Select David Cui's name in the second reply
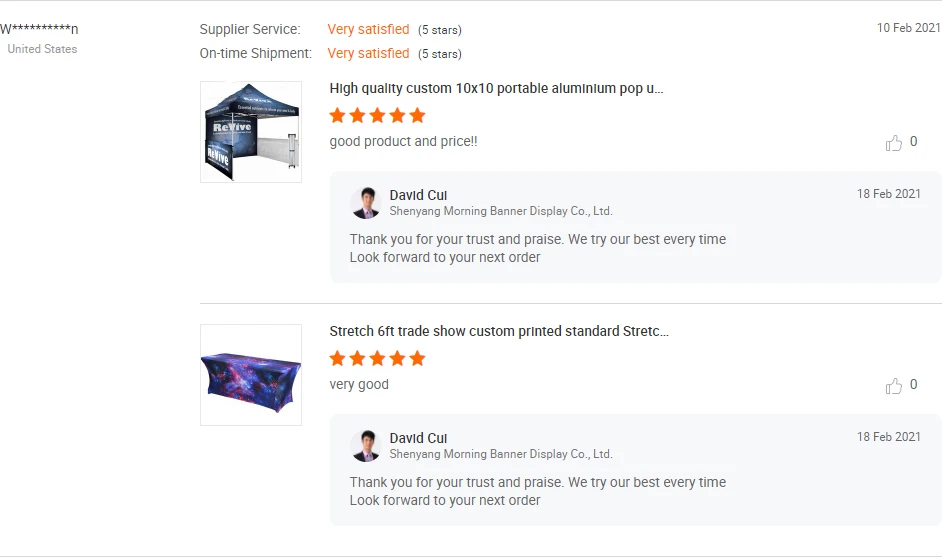Screen dimensions: 942x557 418,438
